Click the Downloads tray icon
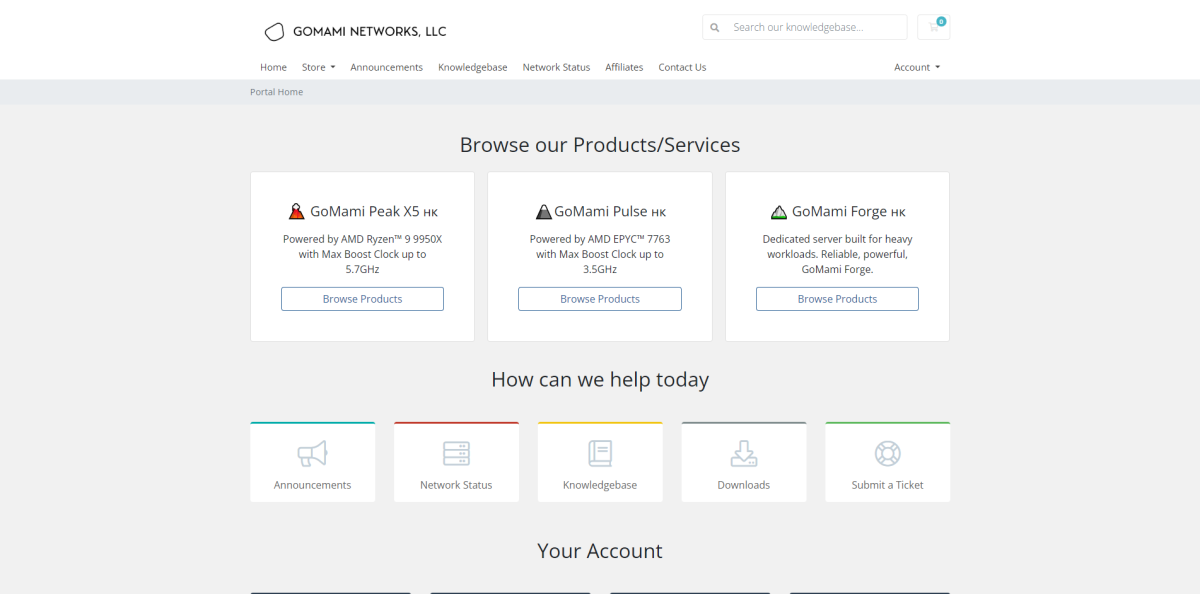This screenshot has height=594, width=1200. pos(743,454)
